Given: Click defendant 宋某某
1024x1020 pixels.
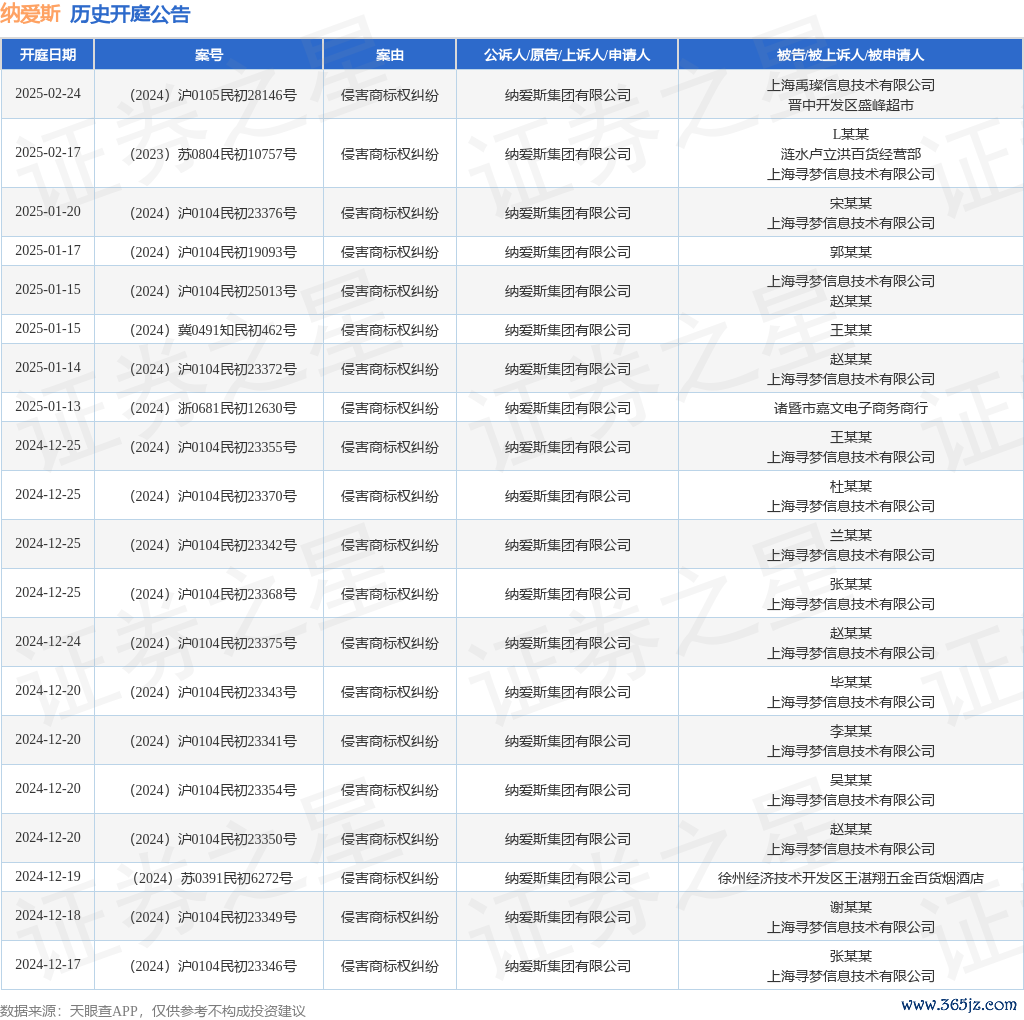Looking at the screenshot, I should tap(850, 203).
